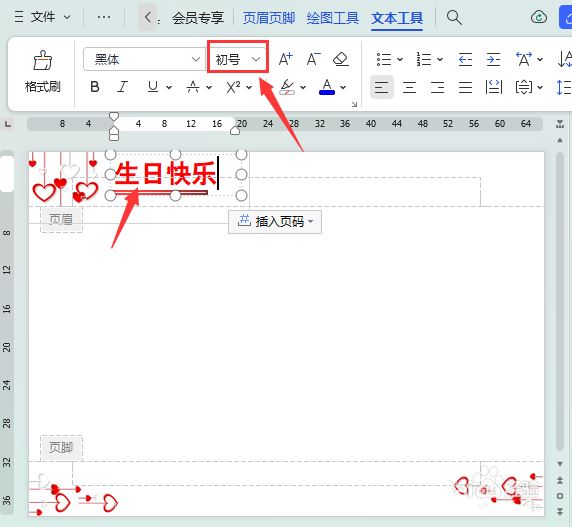Open the font size box showing 初号

[x=238, y=59]
